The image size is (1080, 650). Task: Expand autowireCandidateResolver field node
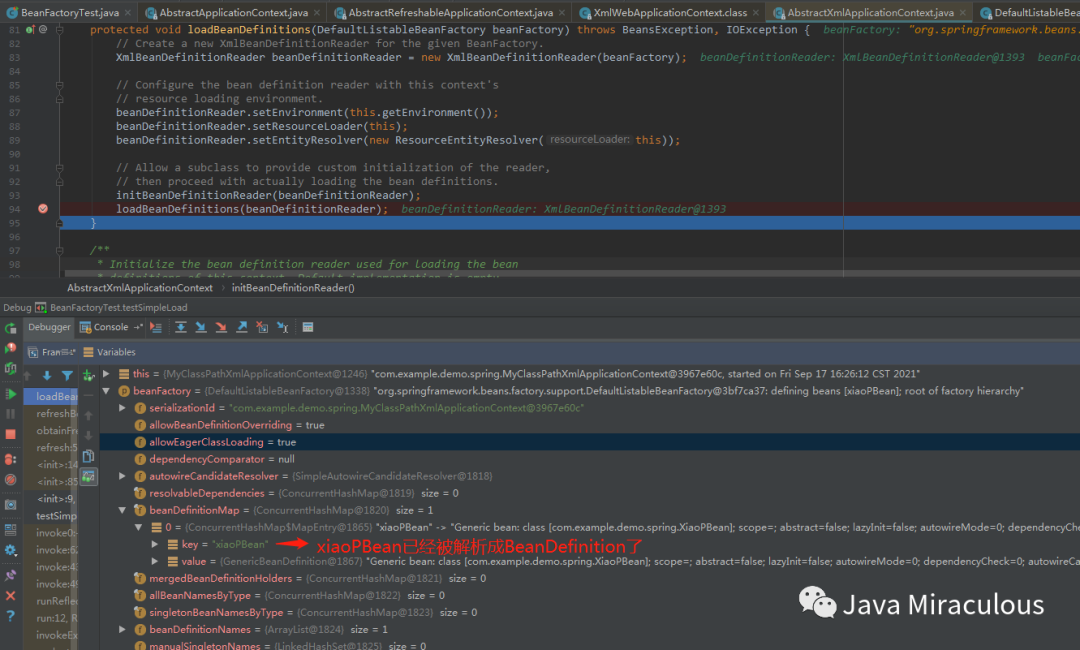(x=123, y=476)
